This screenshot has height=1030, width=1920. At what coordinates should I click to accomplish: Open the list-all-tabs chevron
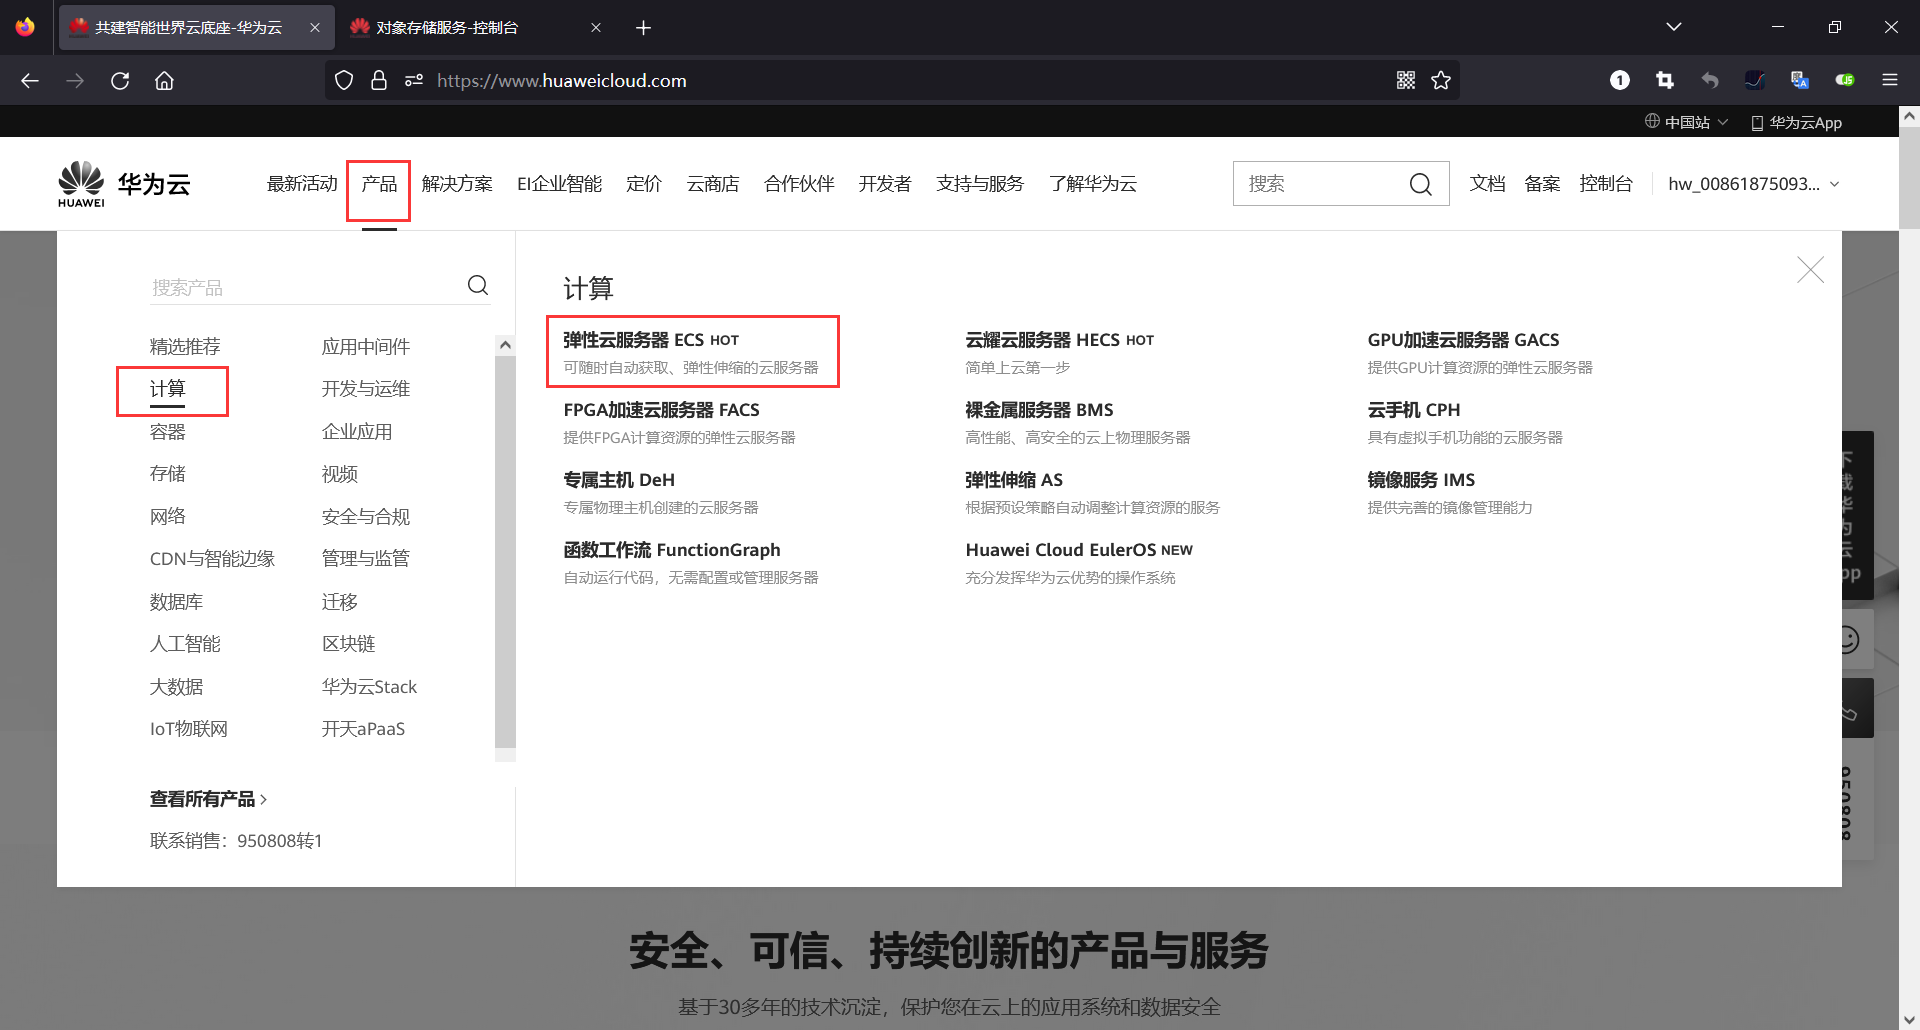pyautogui.click(x=1674, y=27)
